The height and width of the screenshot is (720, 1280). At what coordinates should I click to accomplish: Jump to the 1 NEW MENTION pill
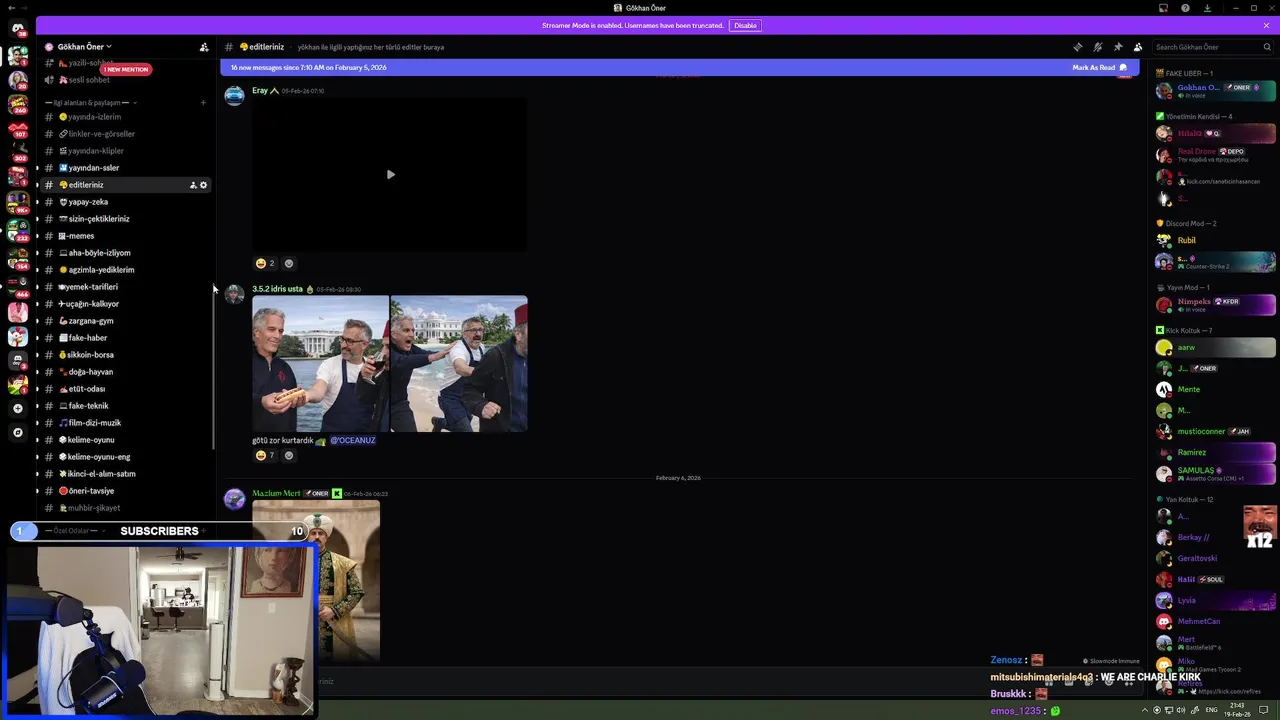126,69
